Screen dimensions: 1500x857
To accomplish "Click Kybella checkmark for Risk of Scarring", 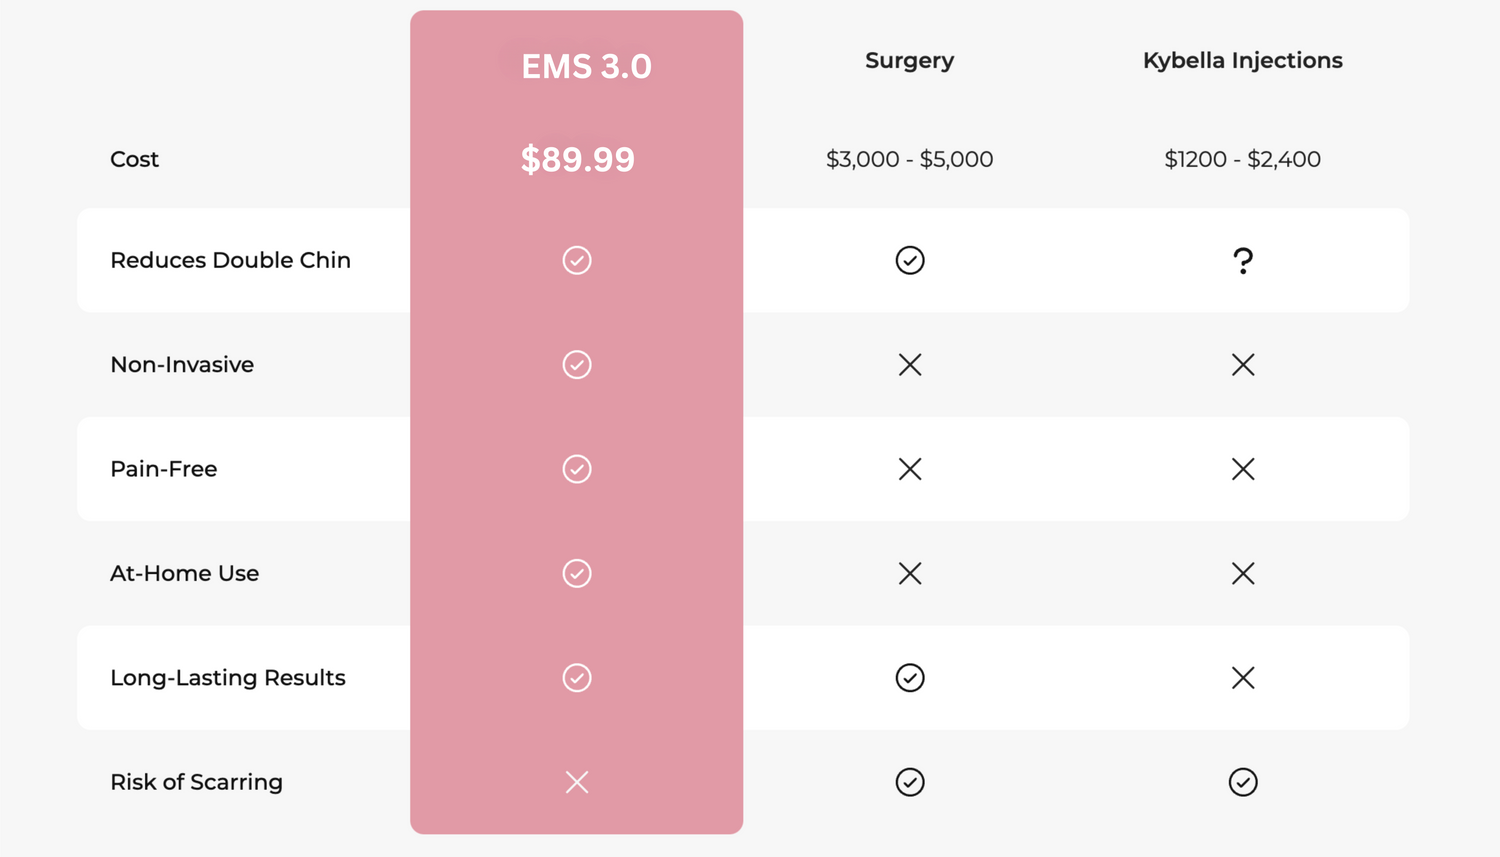I will click(1243, 782).
